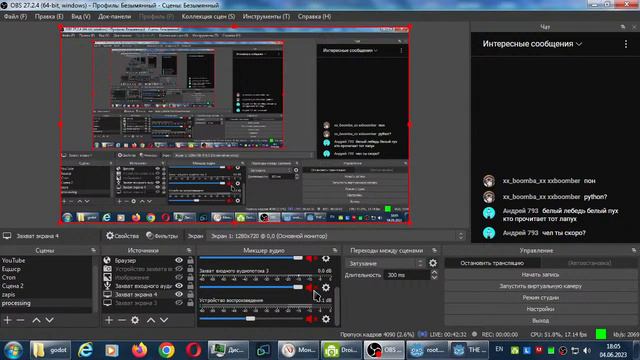Screen dimensions: 640x360
Task: Undock the Чат panel
Action: (x=623, y=27)
